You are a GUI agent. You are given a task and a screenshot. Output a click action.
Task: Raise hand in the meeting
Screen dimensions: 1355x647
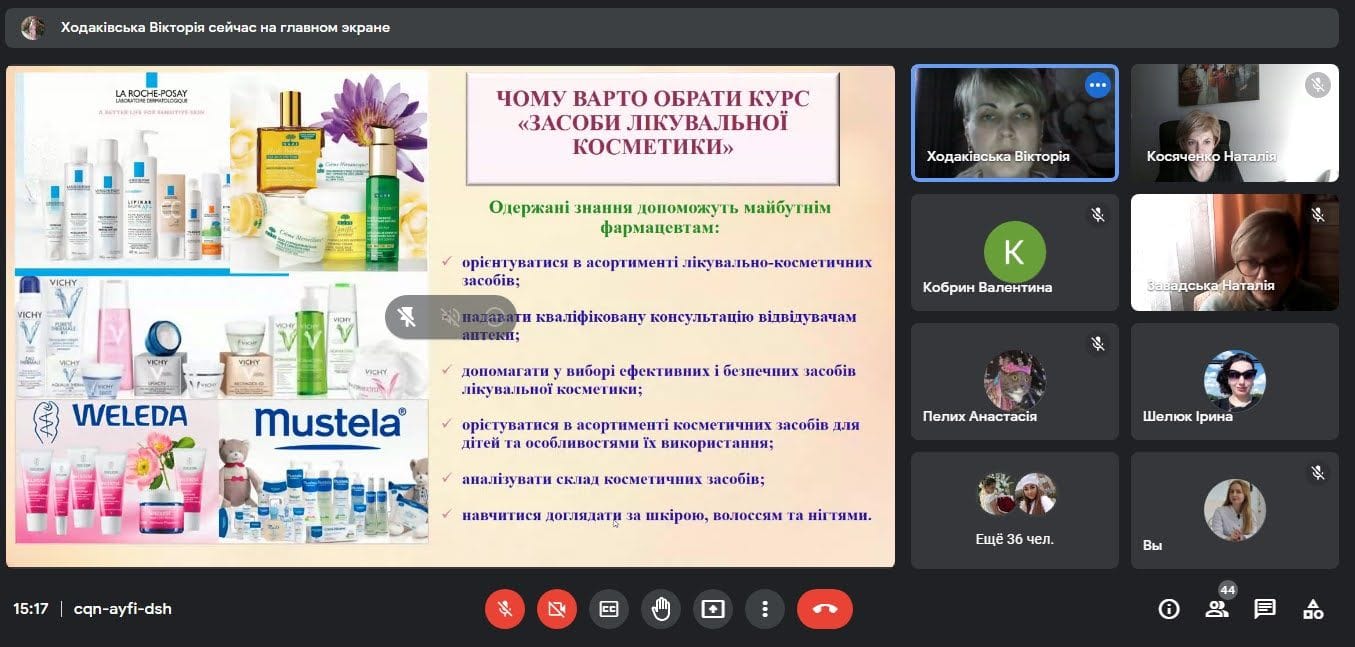[x=661, y=608]
